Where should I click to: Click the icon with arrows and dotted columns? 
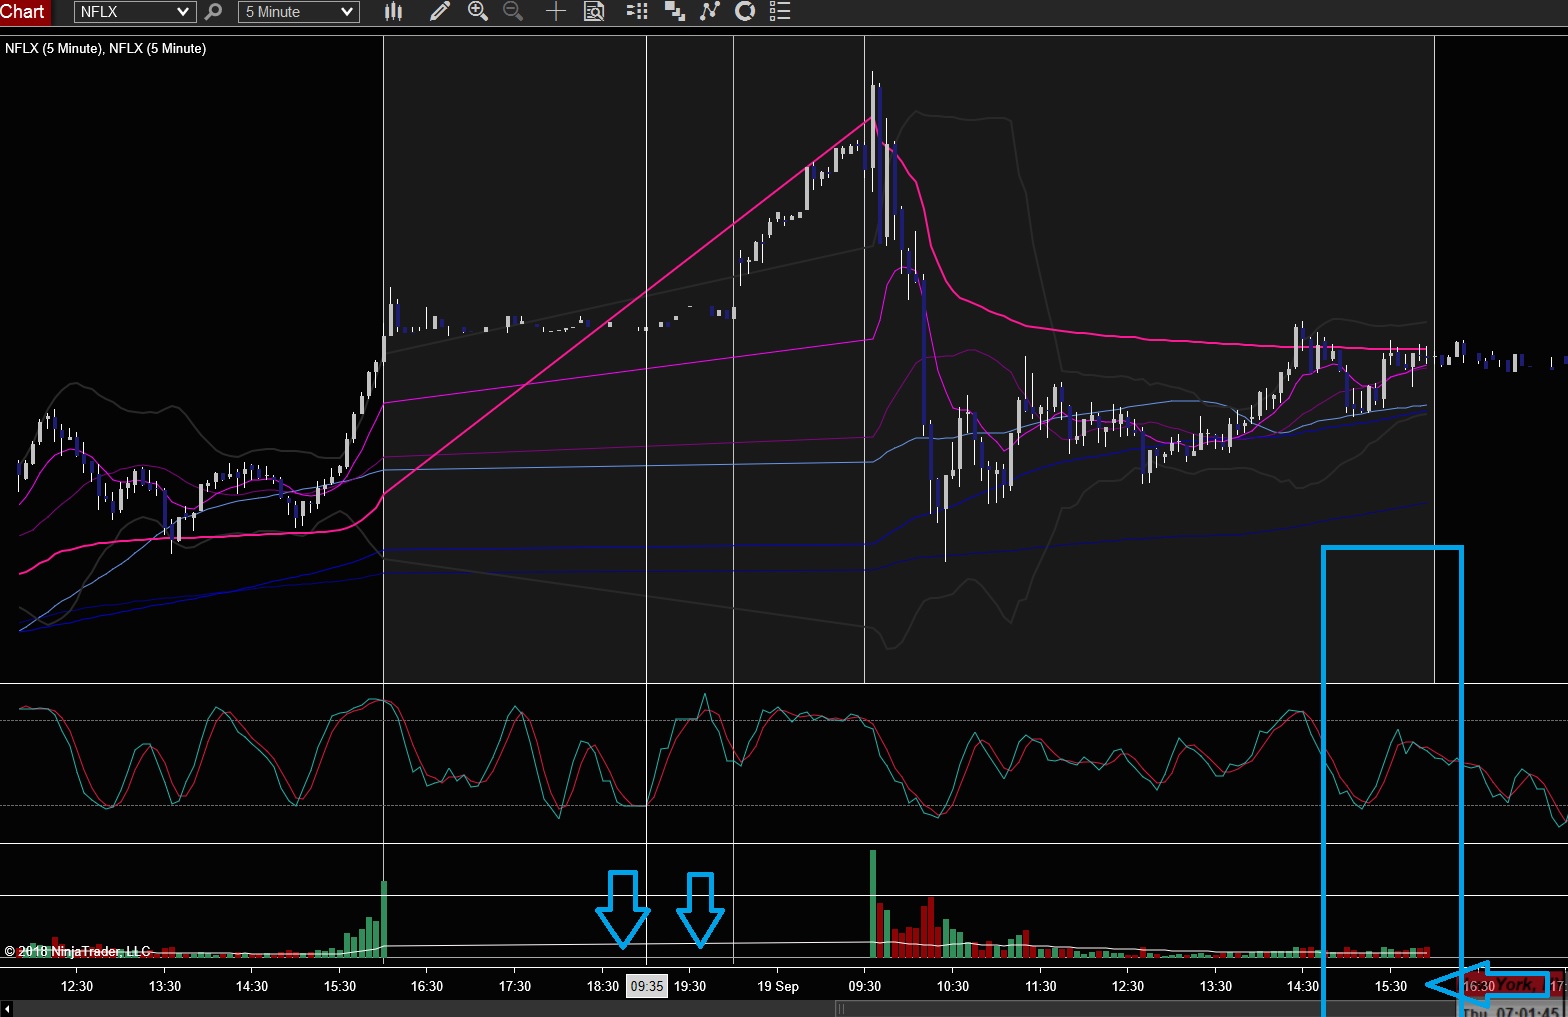637,12
